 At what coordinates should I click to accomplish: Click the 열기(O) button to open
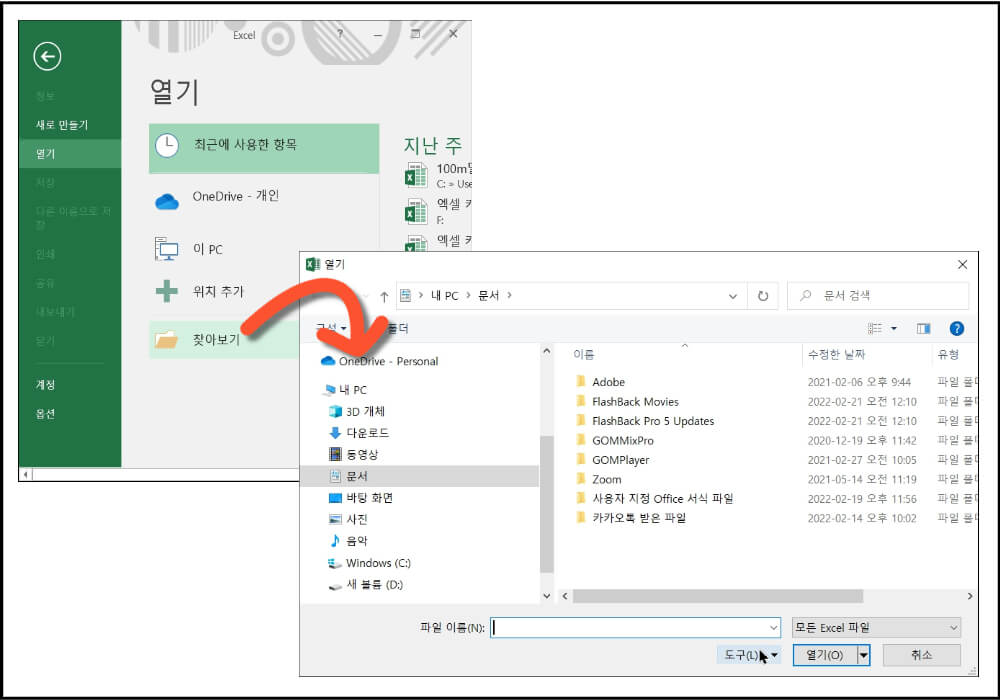point(824,655)
